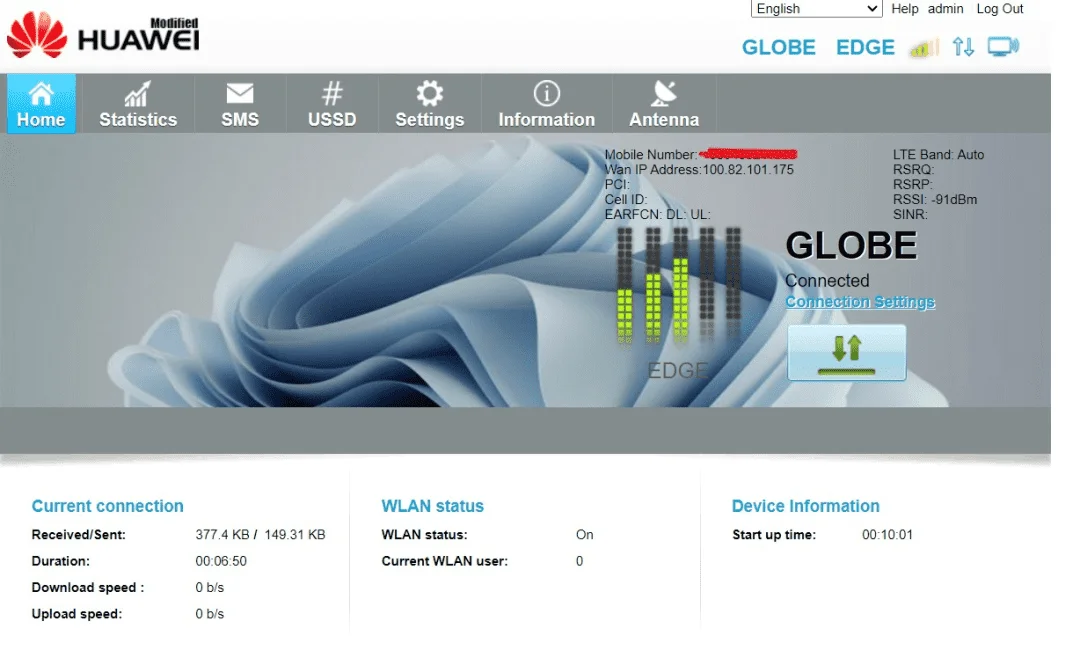Click the EDGE network type in header
The width and height of the screenshot is (1080, 665).
point(865,48)
